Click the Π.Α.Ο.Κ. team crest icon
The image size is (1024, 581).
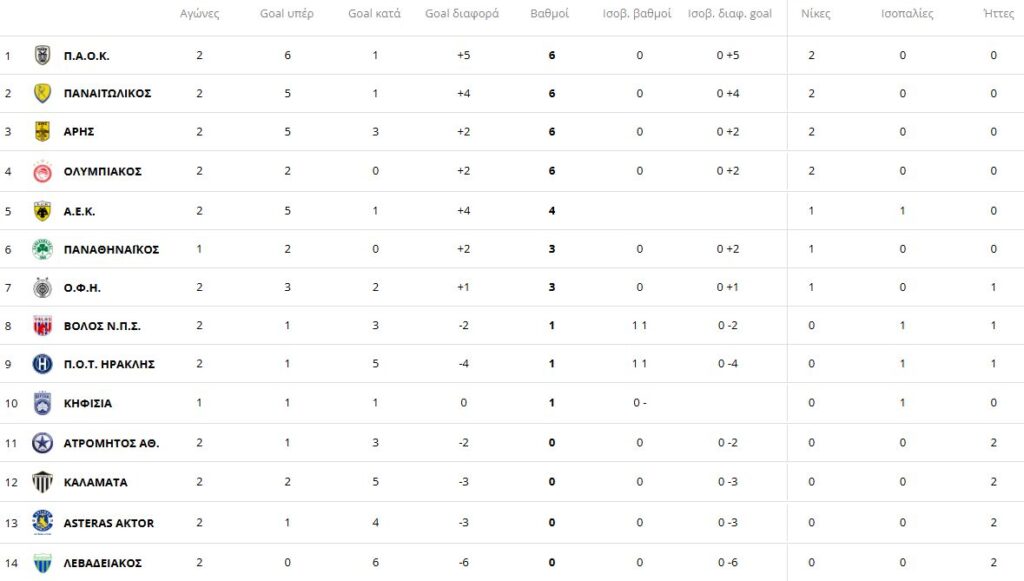click(x=42, y=55)
